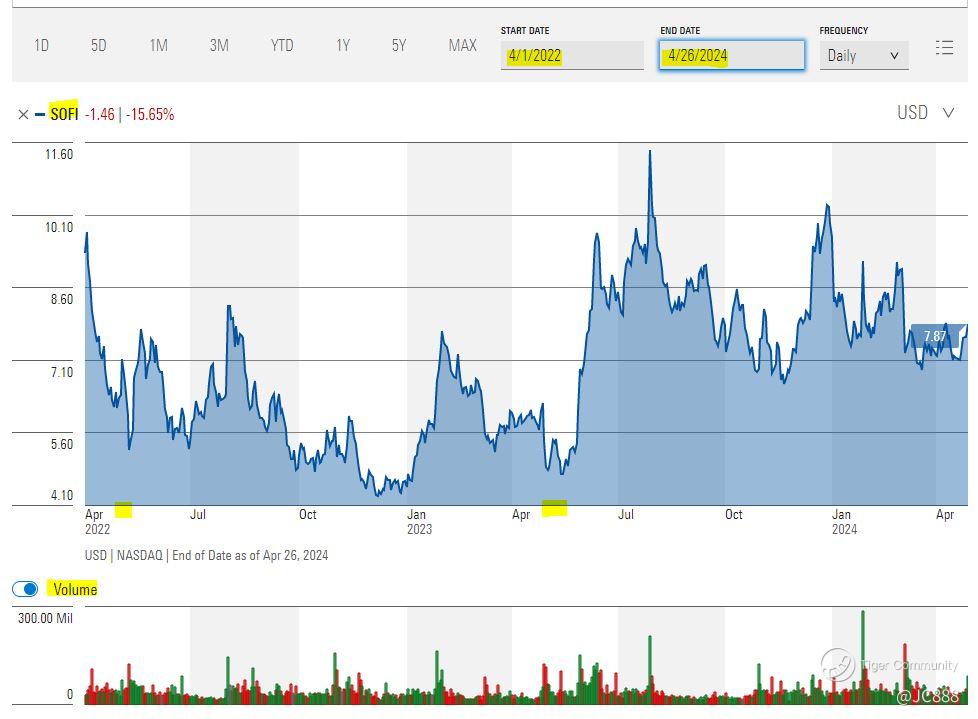Click the Volume label text
The width and height of the screenshot is (978, 719).
click(75, 589)
